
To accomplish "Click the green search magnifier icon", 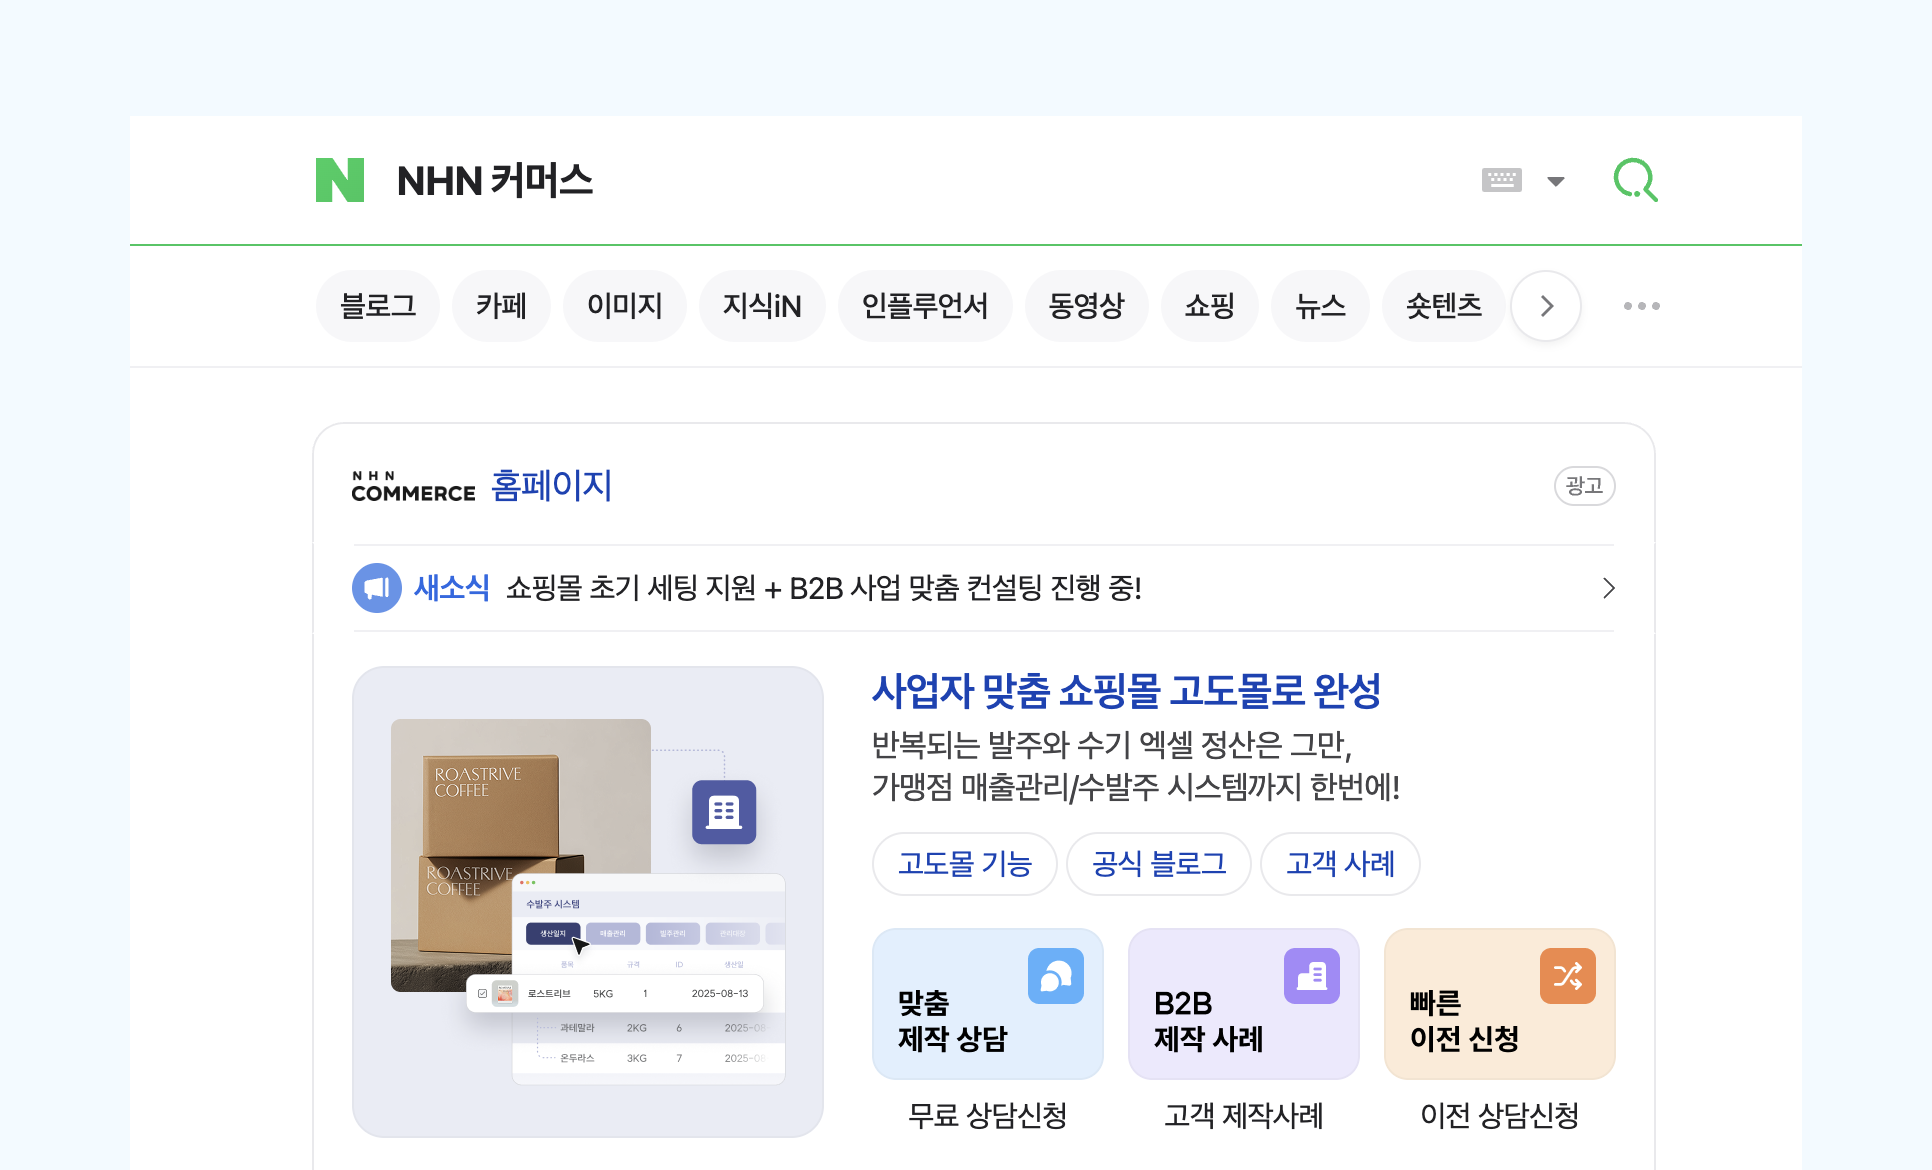I will [x=1636, y=180].
